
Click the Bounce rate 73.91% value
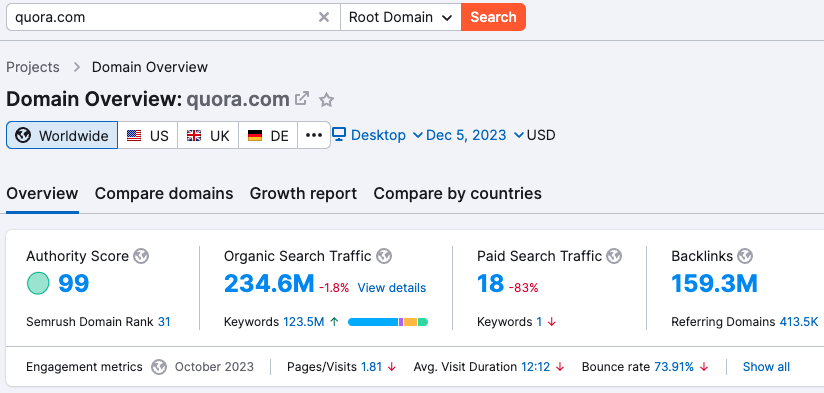tap(674, 367)
